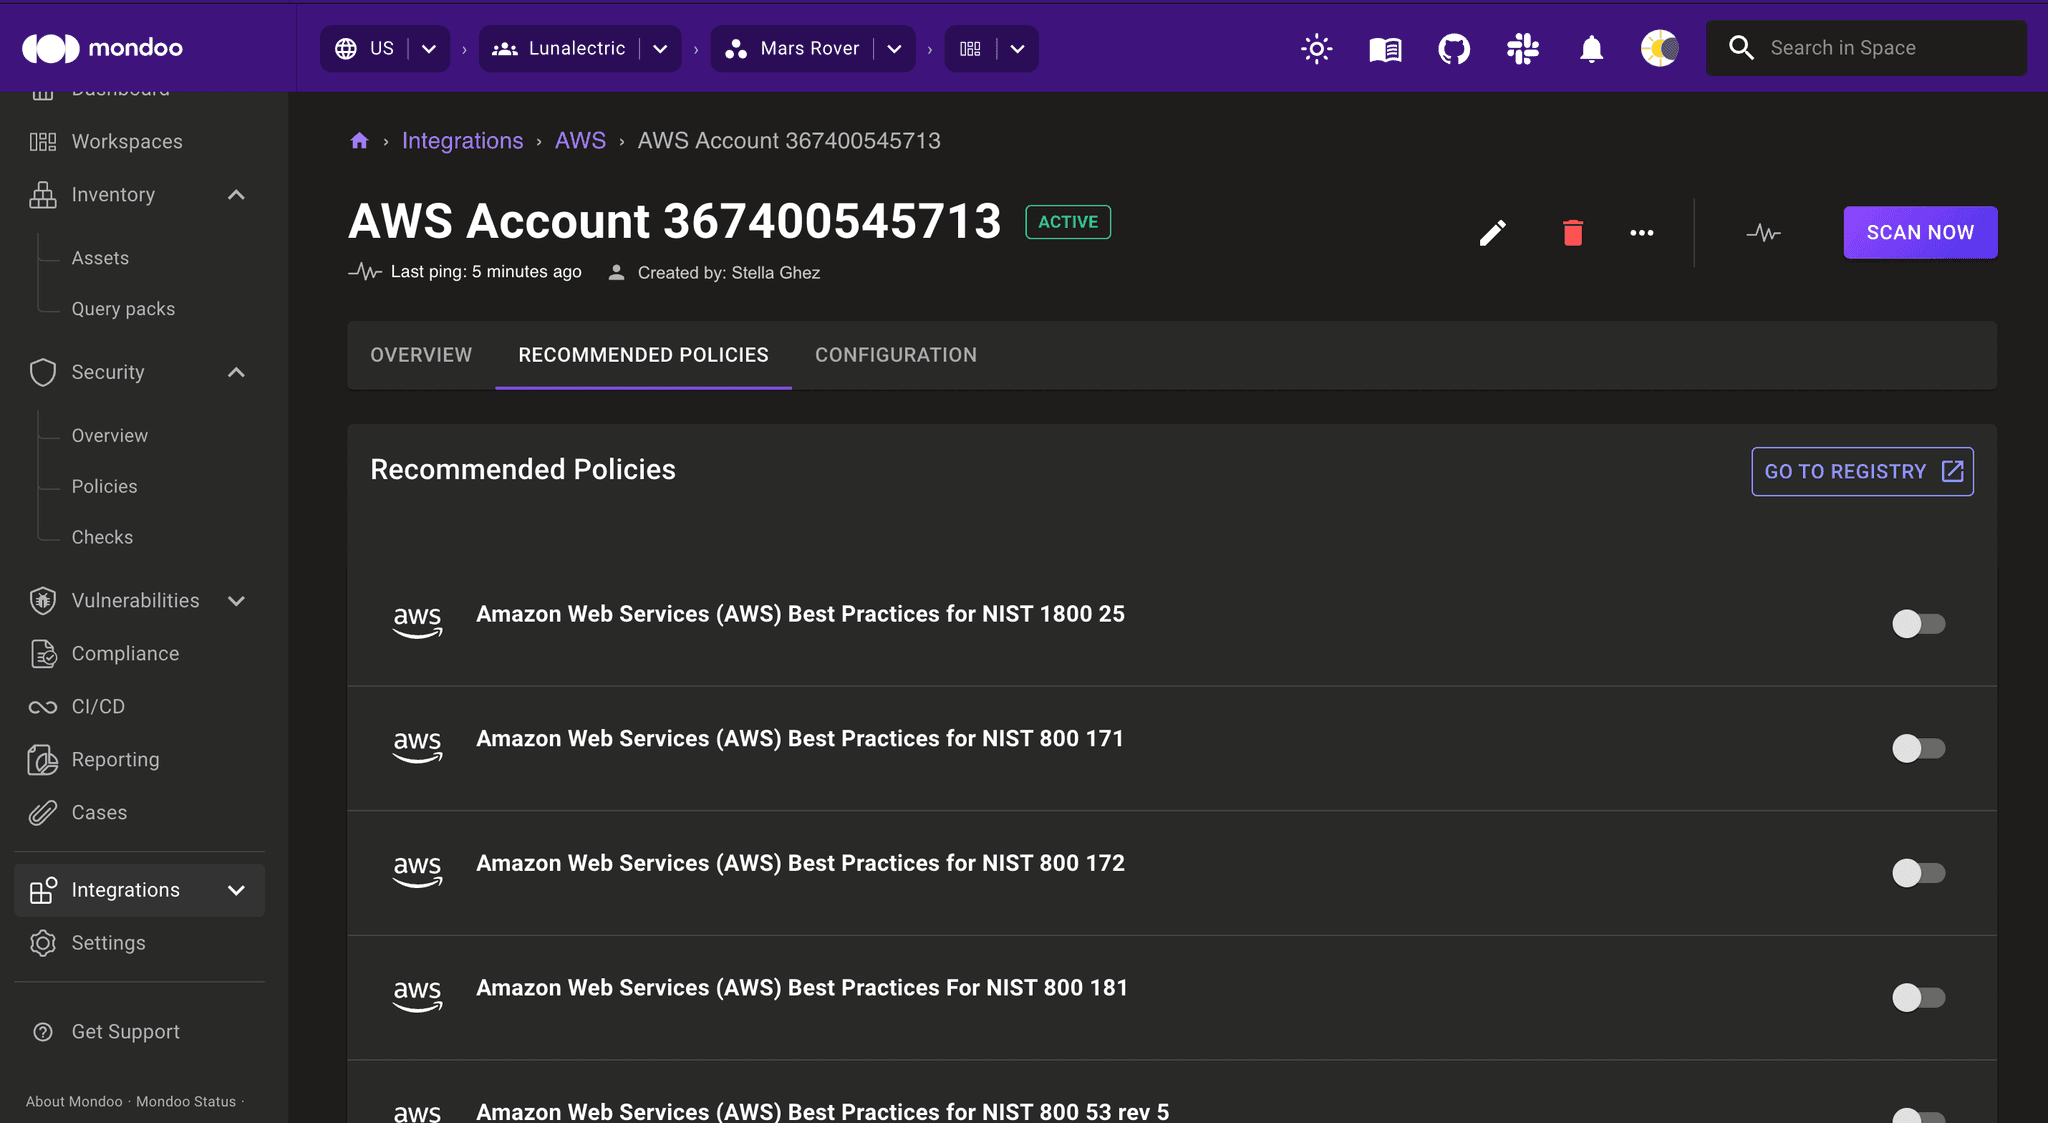The width and height of the screenshot is (2048, 1123).
Task: Turn on NIST 800 172 best practices
Action: coord(1918,873)
